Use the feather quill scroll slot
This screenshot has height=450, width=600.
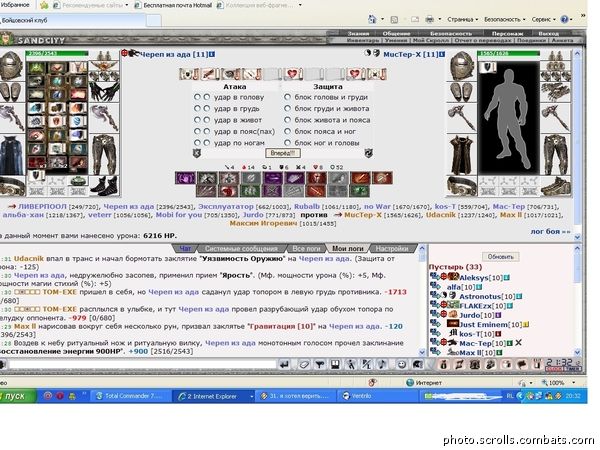[209, 74]
